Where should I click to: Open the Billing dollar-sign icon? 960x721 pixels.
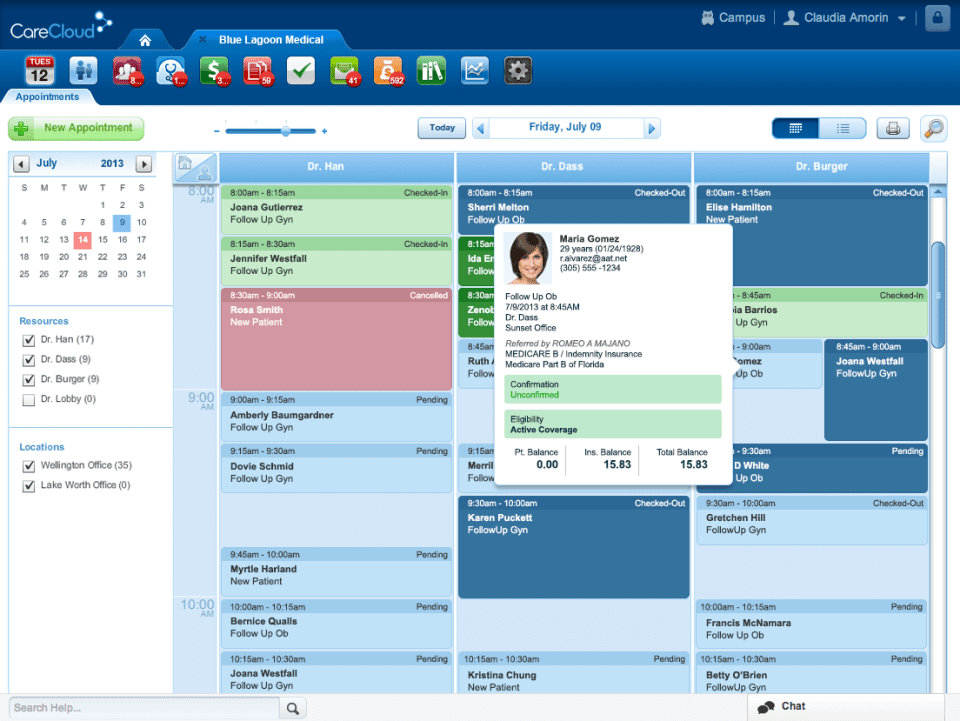pyautogui.click(x=214, y=70)
